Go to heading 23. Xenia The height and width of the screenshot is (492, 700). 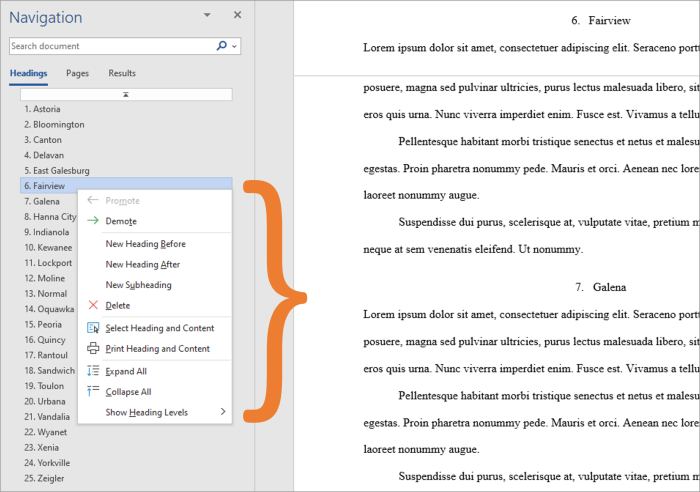point(41,447)
